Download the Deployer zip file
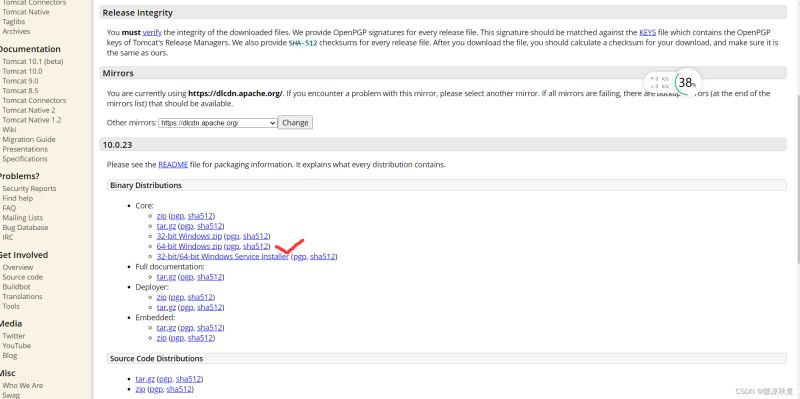This screenshot has width=800, height=399. pos(162,297)
